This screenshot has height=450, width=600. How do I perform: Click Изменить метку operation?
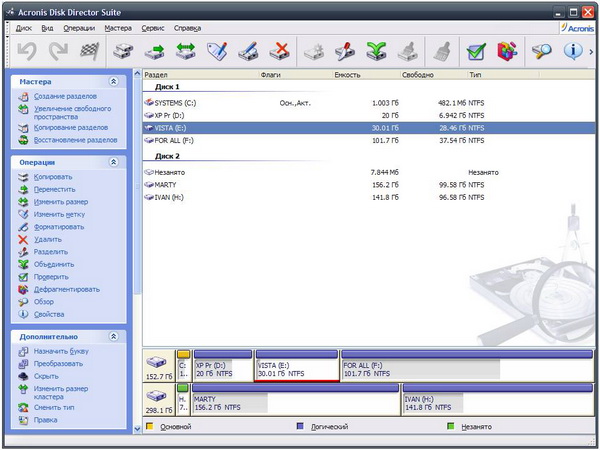pyautogui.click(x=59, y=215)
